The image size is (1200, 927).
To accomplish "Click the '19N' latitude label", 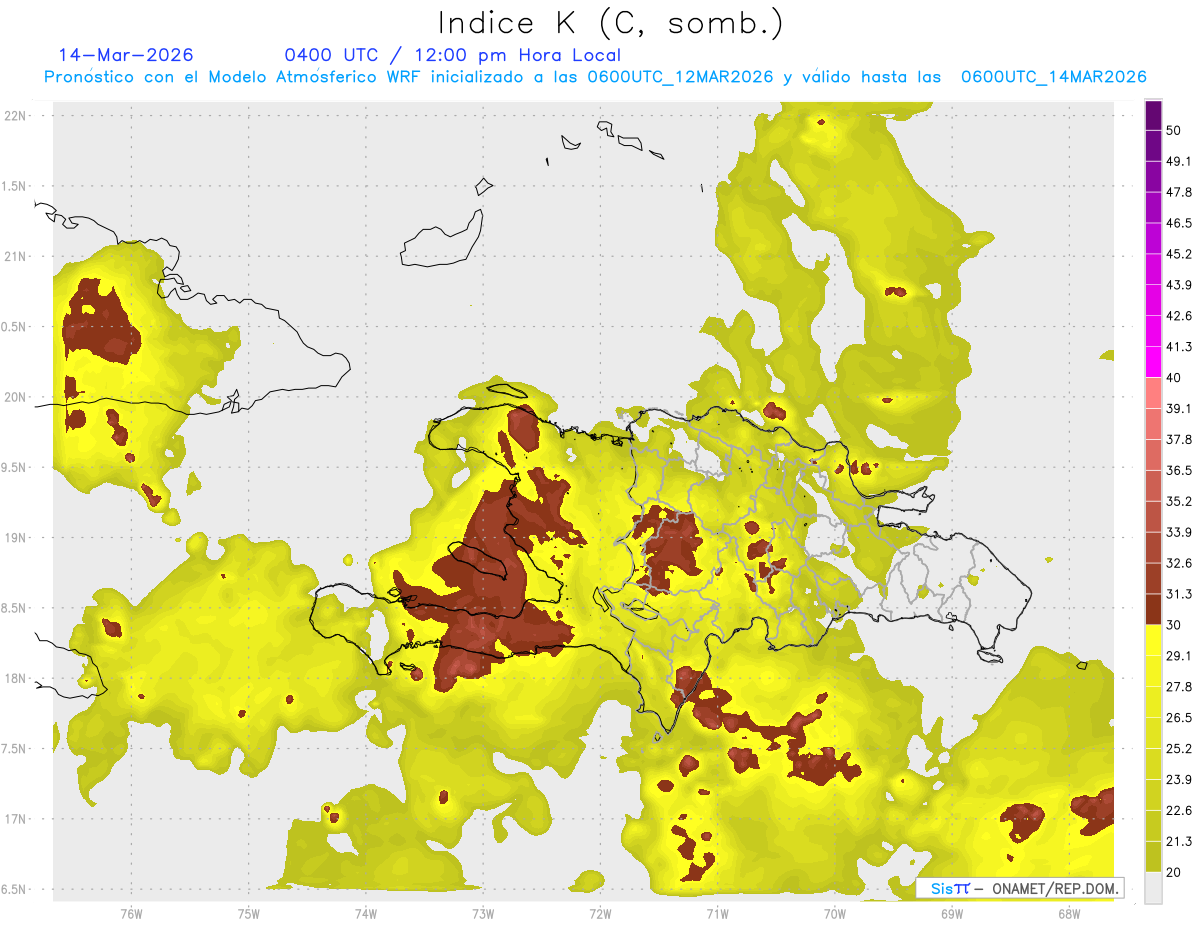I will click(x=15, y=537).
